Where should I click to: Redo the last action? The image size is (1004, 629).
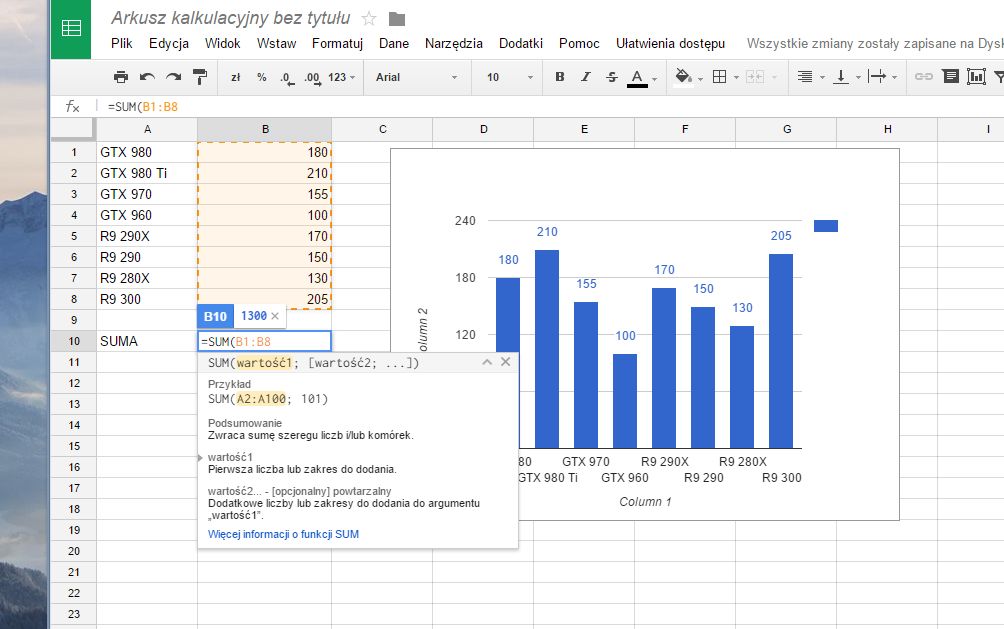(174, 77)
